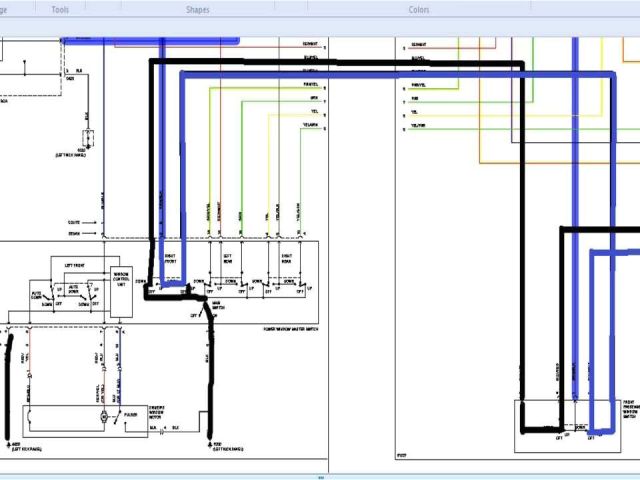Viewport: 640px width, 480px height.
Task: Click the Left Rear switch label
Action: (x=227, y=257)
